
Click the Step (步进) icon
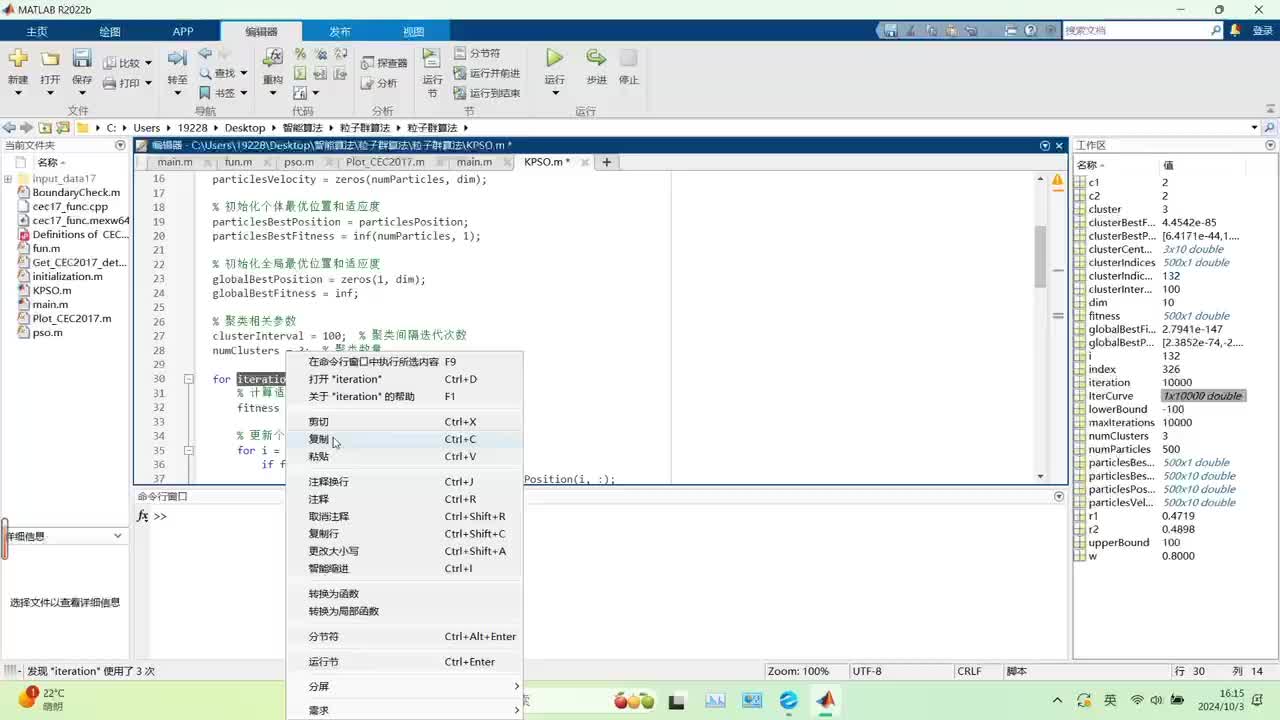tap(596, 60)
